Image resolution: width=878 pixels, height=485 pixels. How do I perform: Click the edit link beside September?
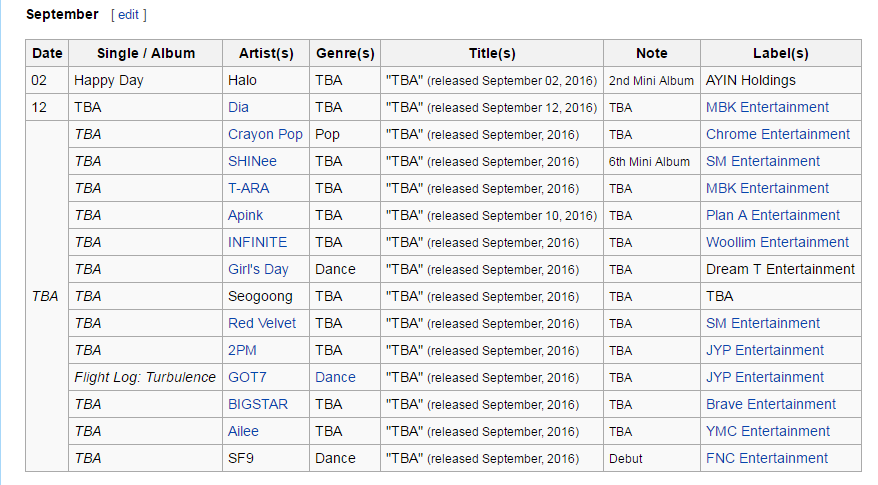(x=128, y=15)
